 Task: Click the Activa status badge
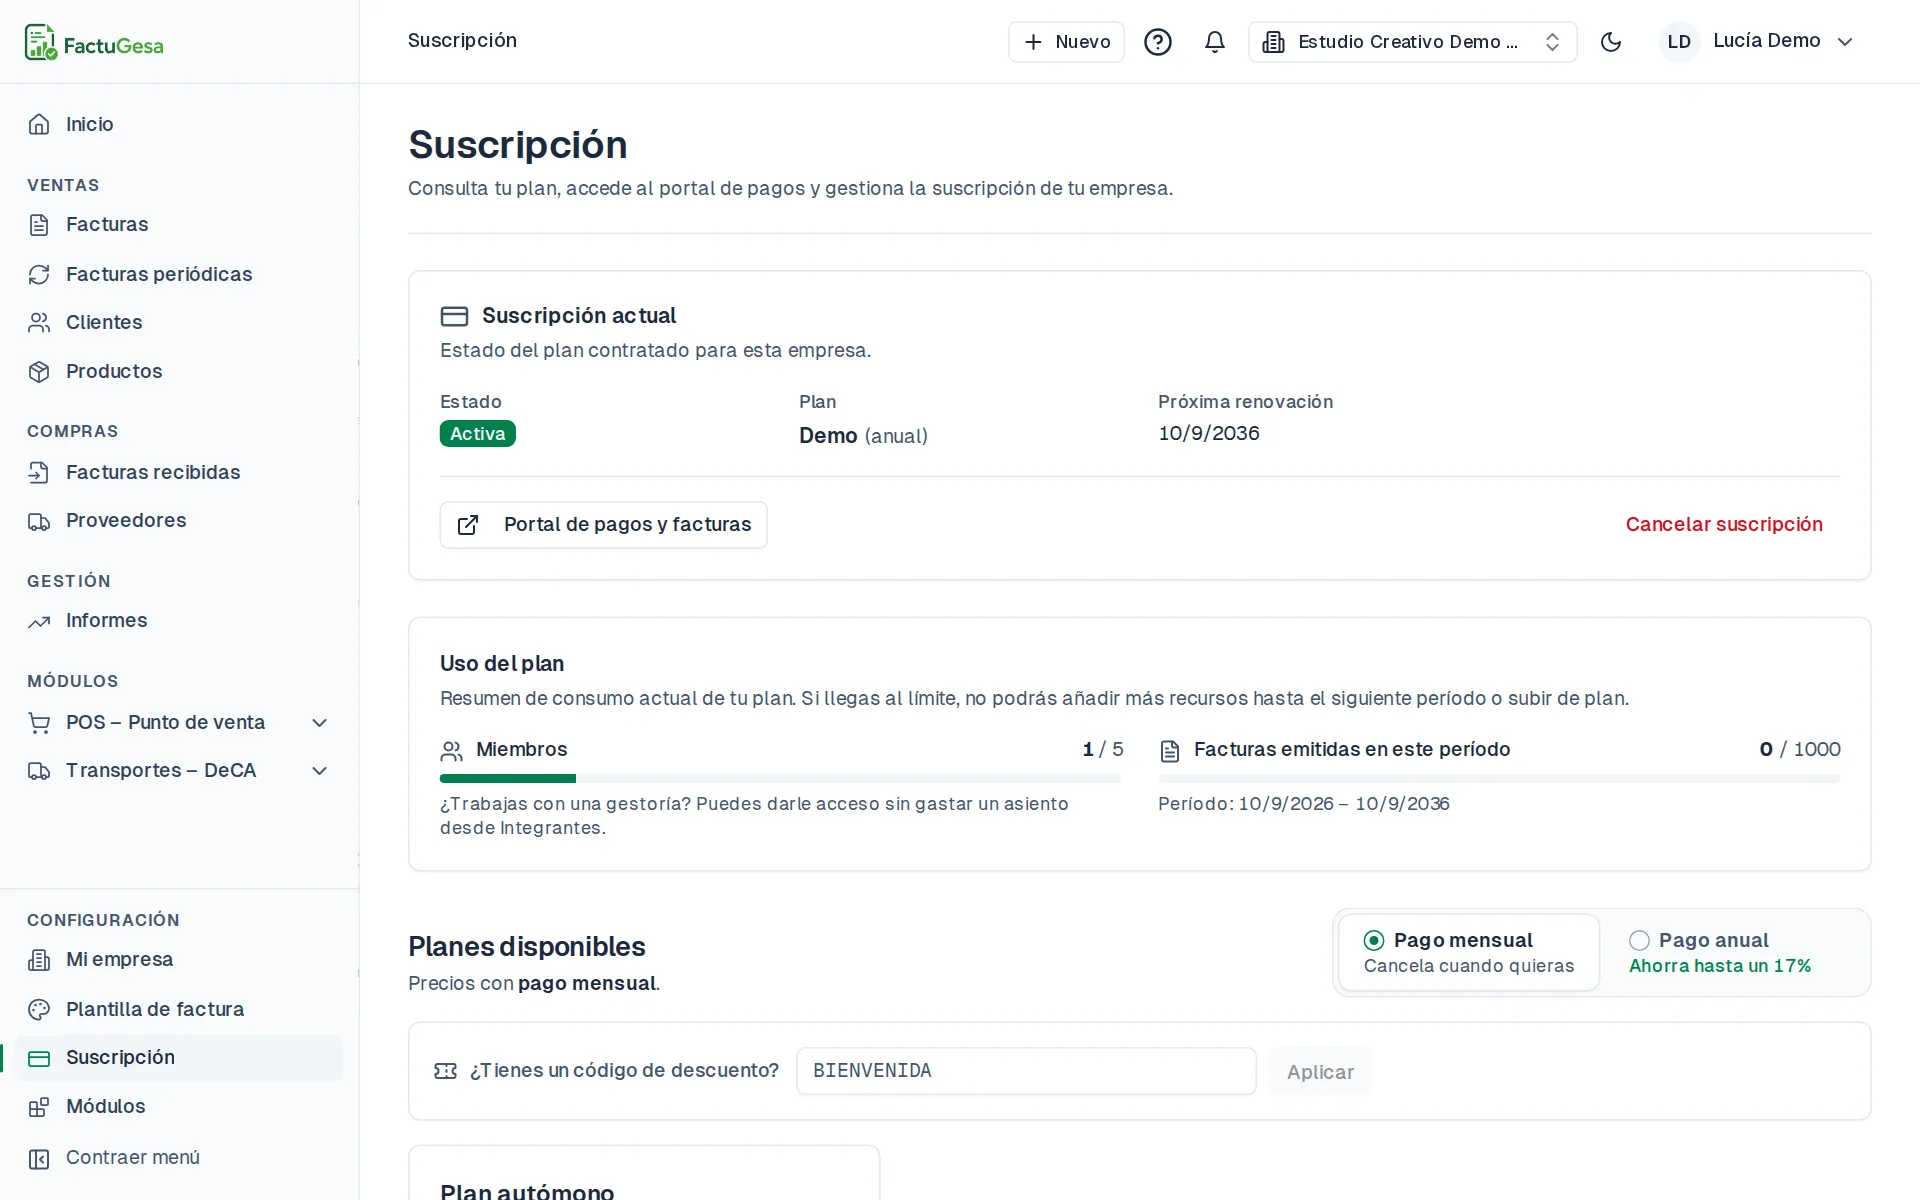click(478, 434)
